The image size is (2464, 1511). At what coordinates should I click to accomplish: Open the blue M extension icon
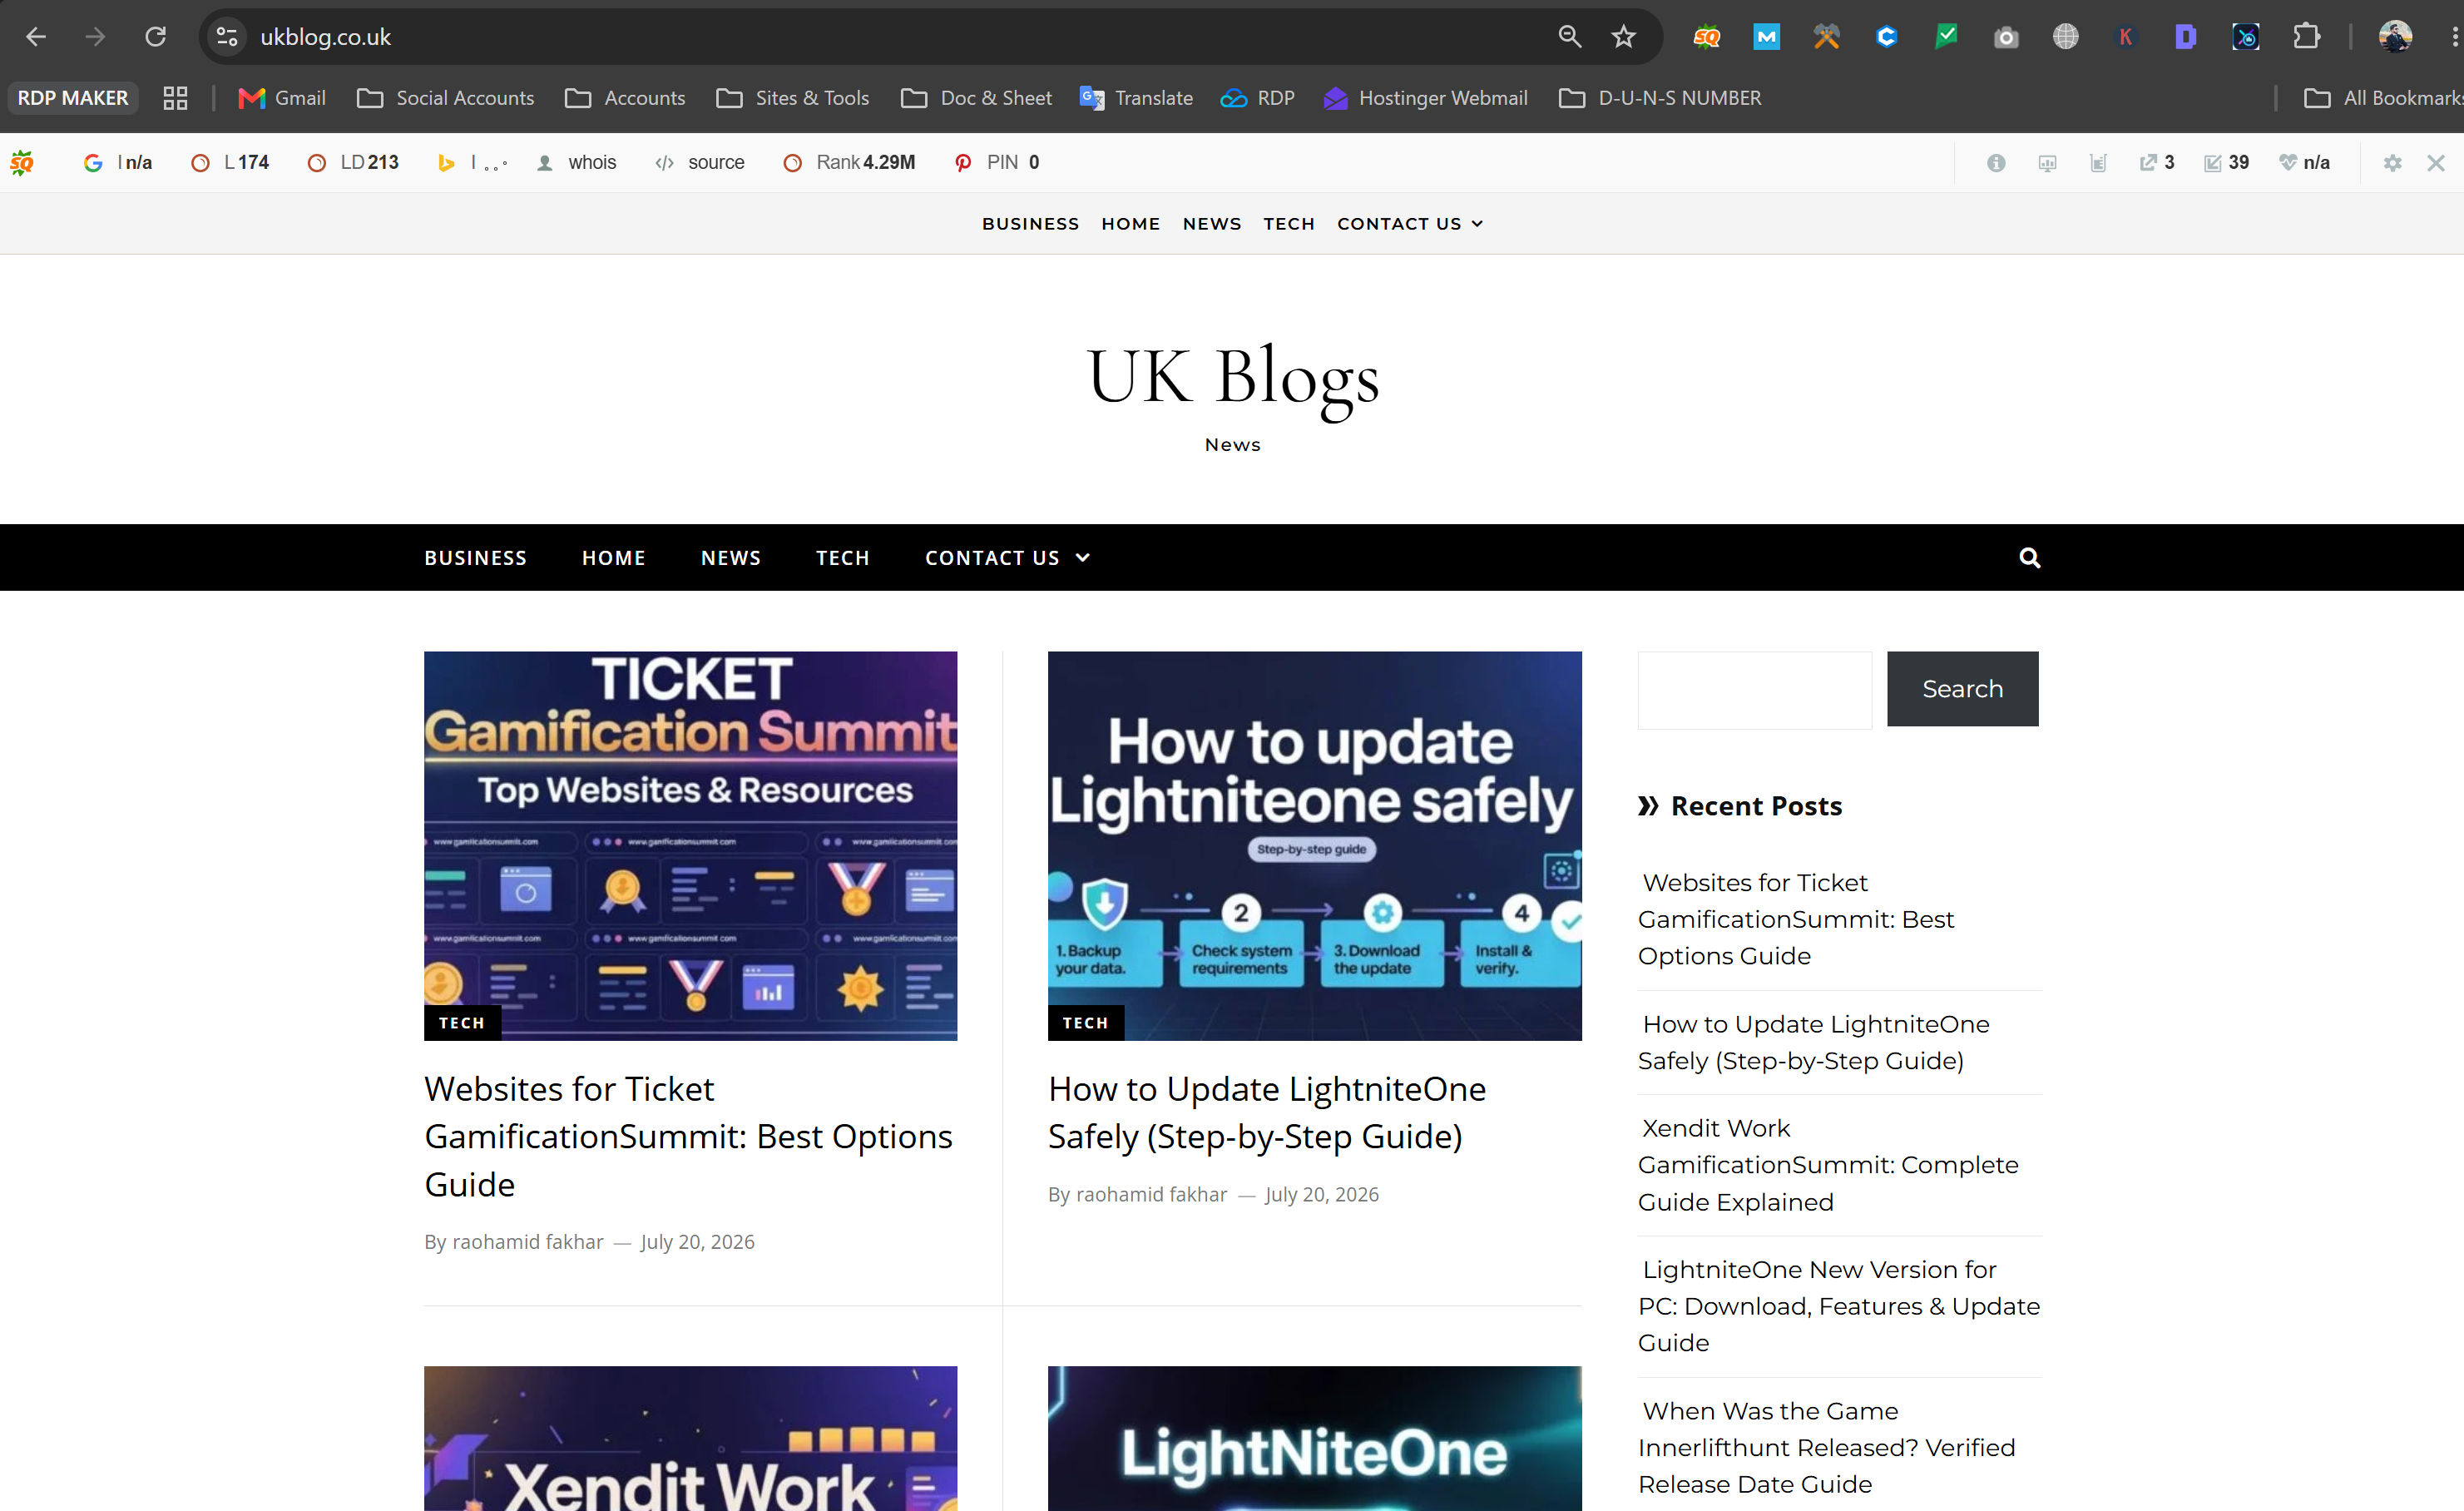tap(1766, 37)
